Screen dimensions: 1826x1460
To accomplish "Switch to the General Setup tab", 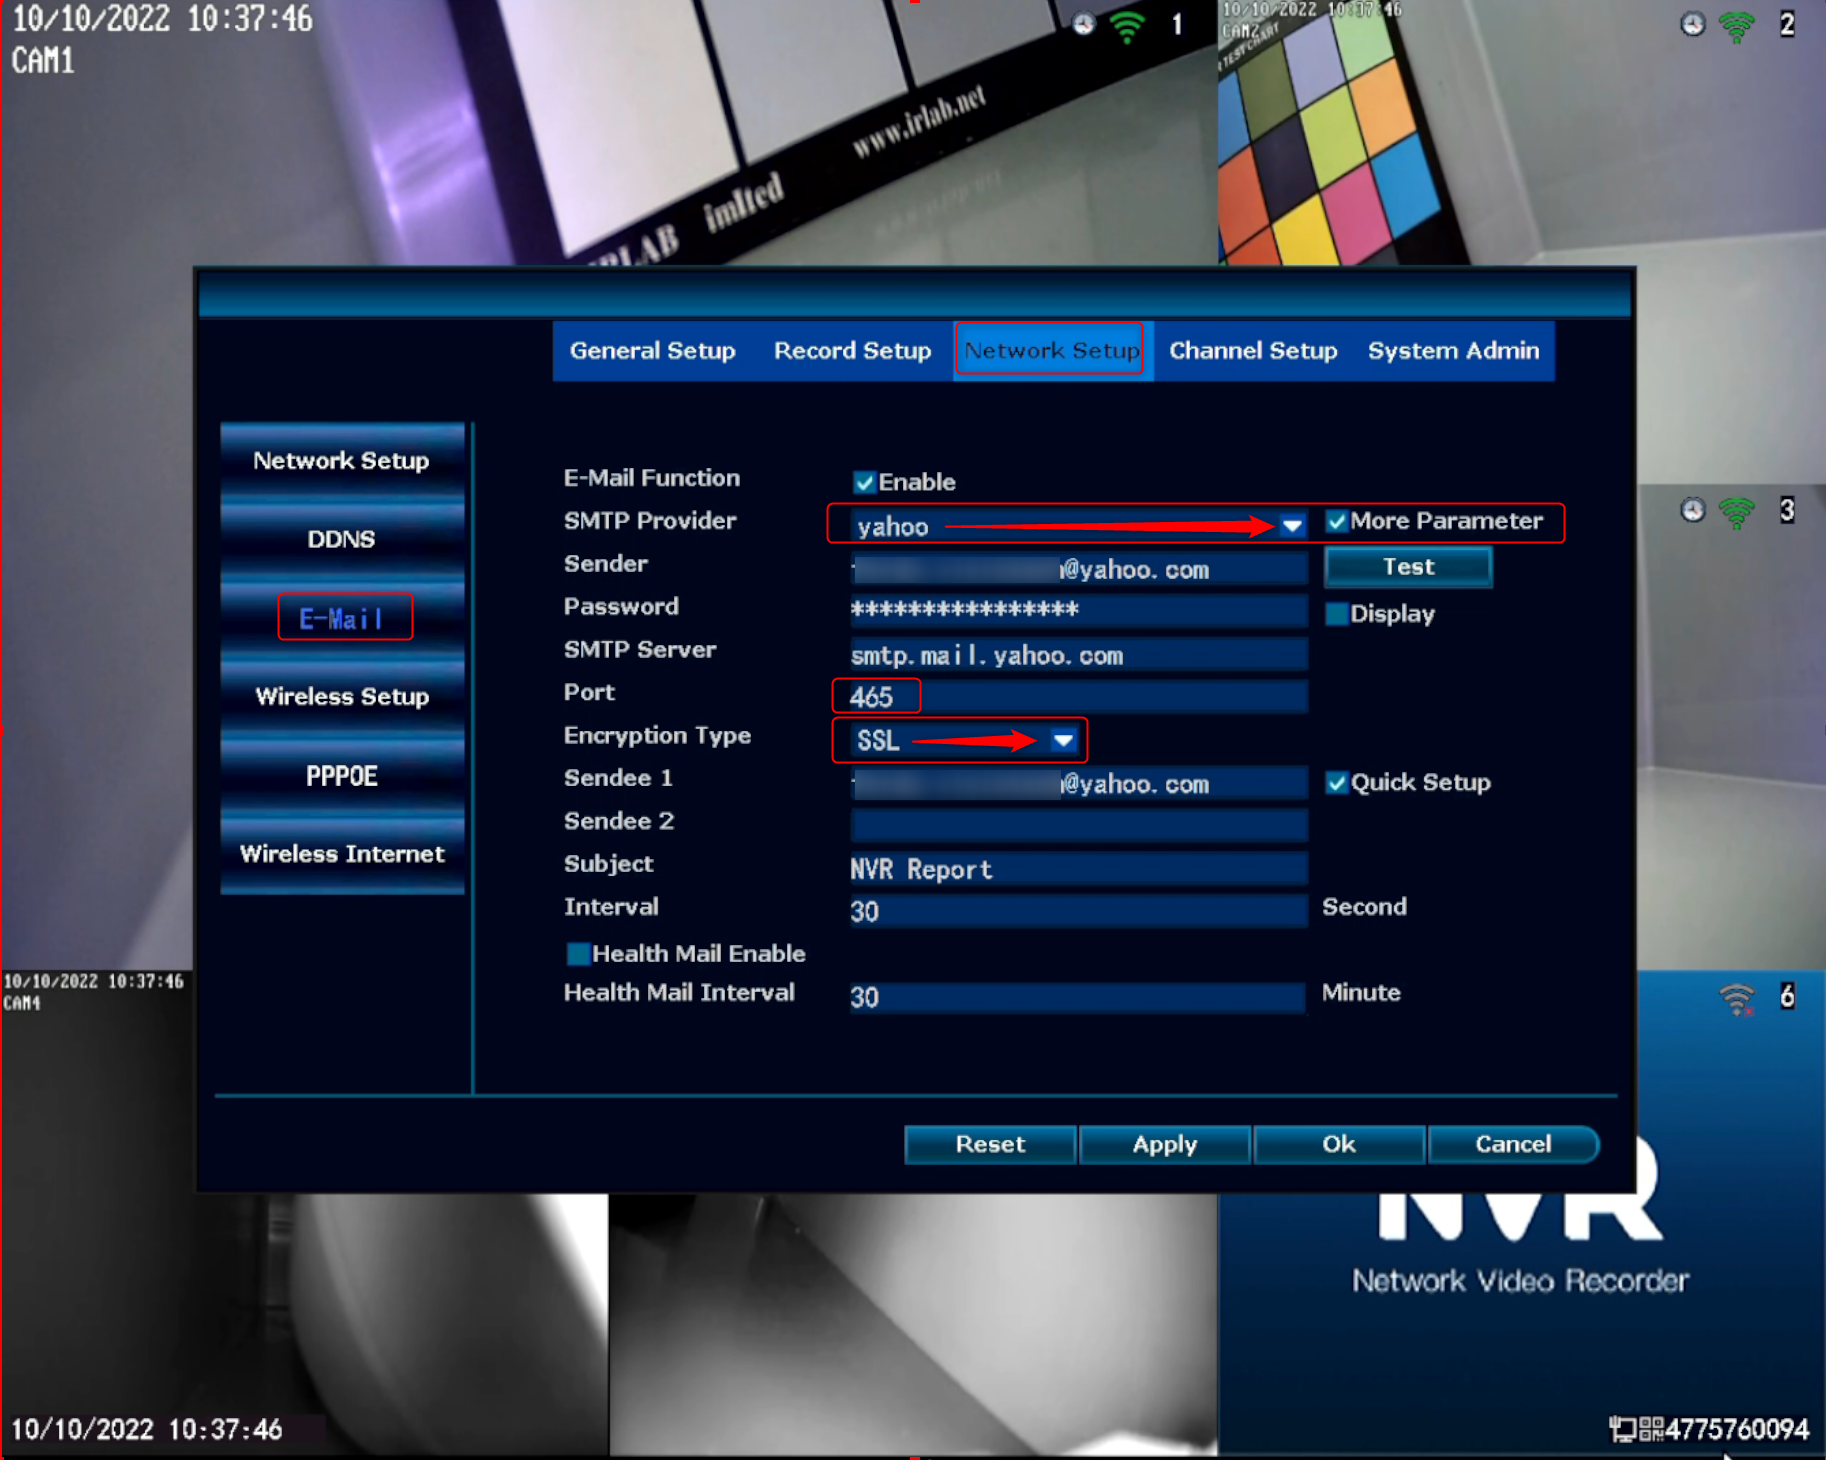I will [652, 351].
